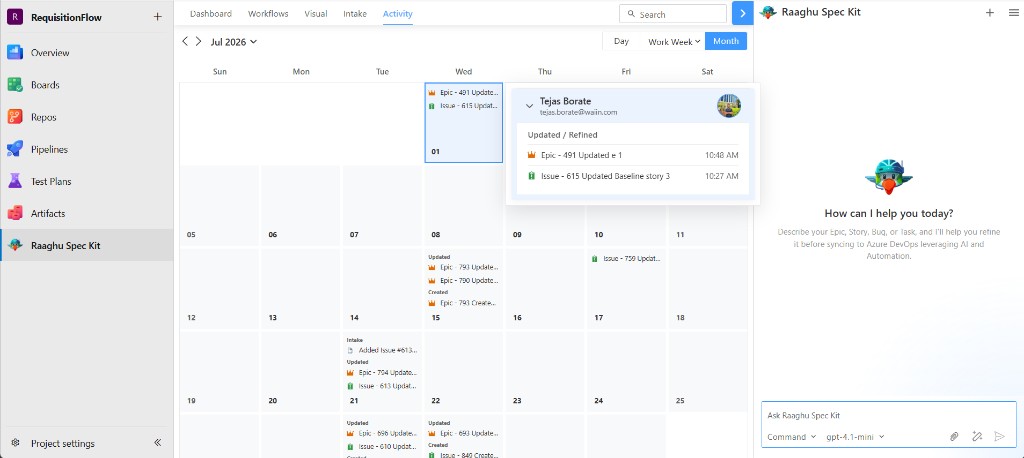This screenshot has height=458, width=1024.
Task: Click the large bird mascot in chat
Action: (888, 177)
